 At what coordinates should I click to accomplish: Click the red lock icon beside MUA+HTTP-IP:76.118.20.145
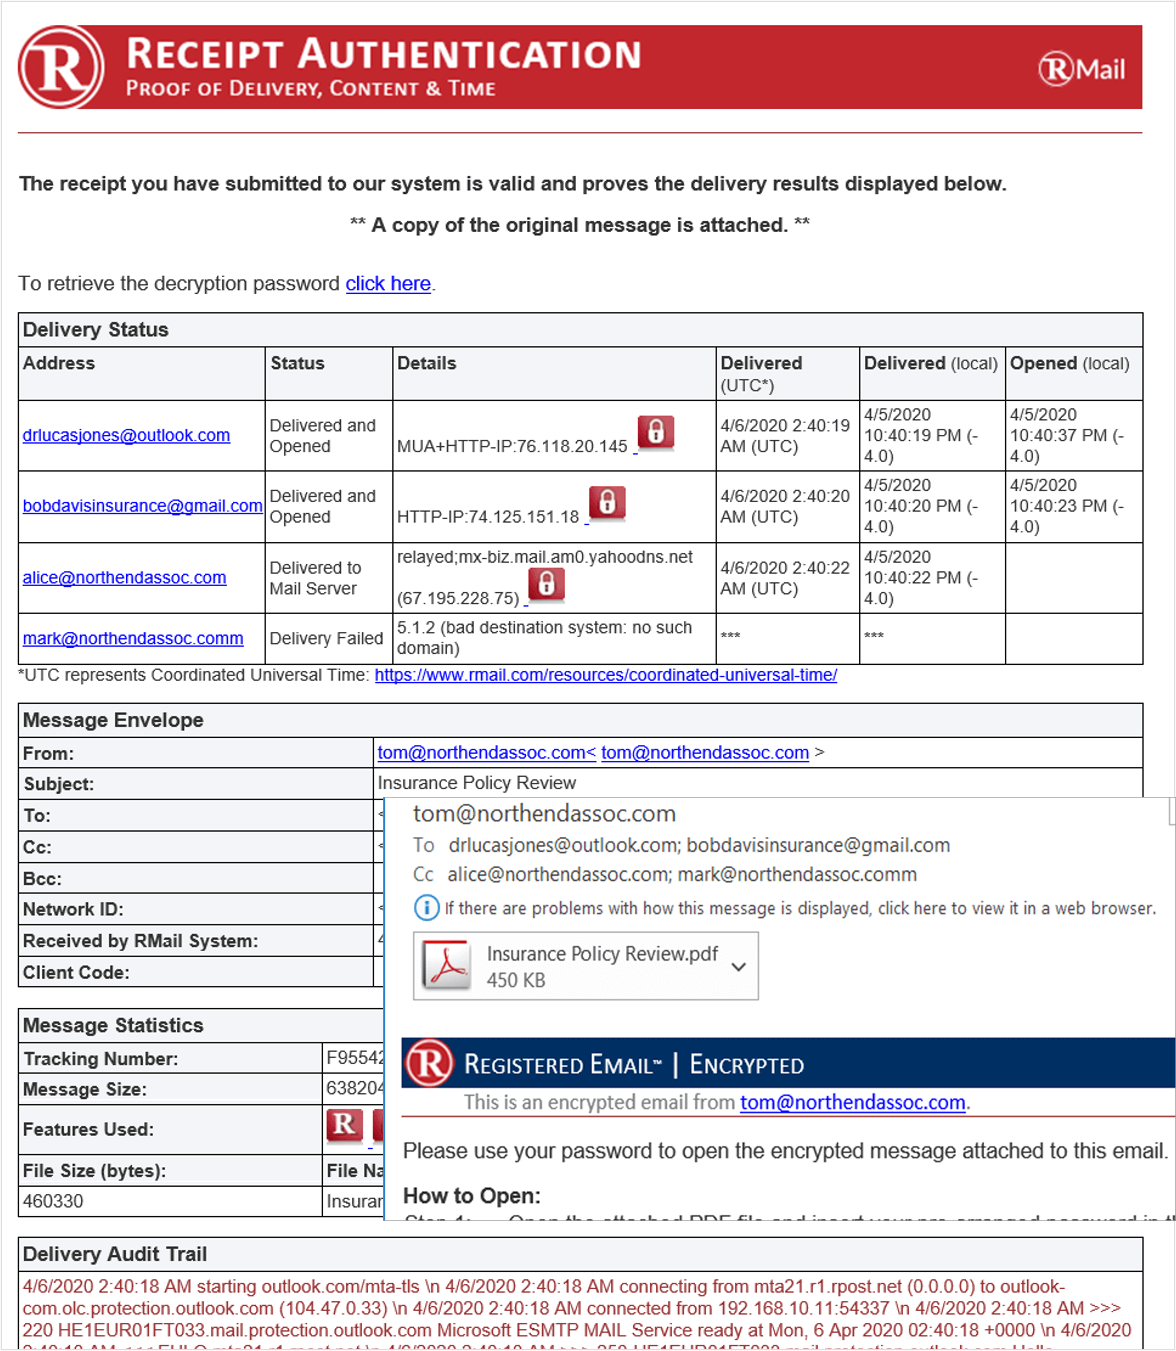[x=656, y=432]
